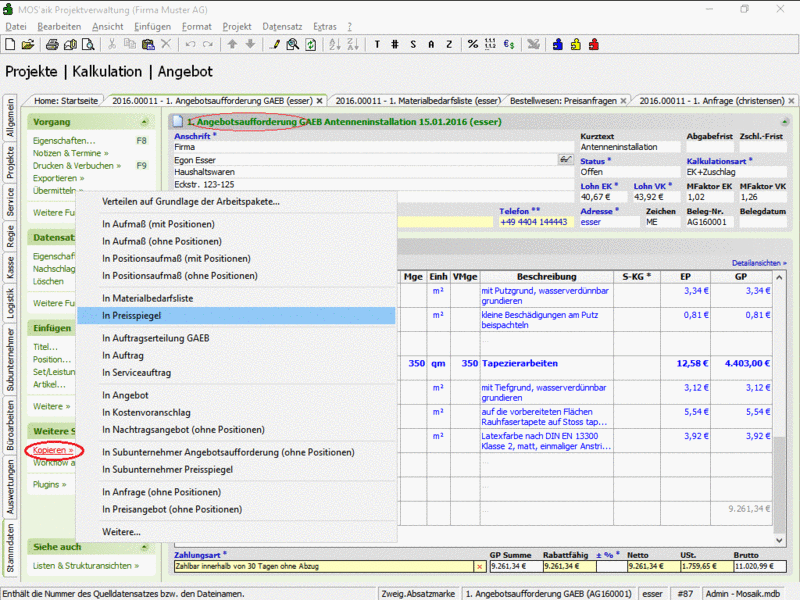Open the Kopieren submenu link
The image size is (800, 600).
53,450
